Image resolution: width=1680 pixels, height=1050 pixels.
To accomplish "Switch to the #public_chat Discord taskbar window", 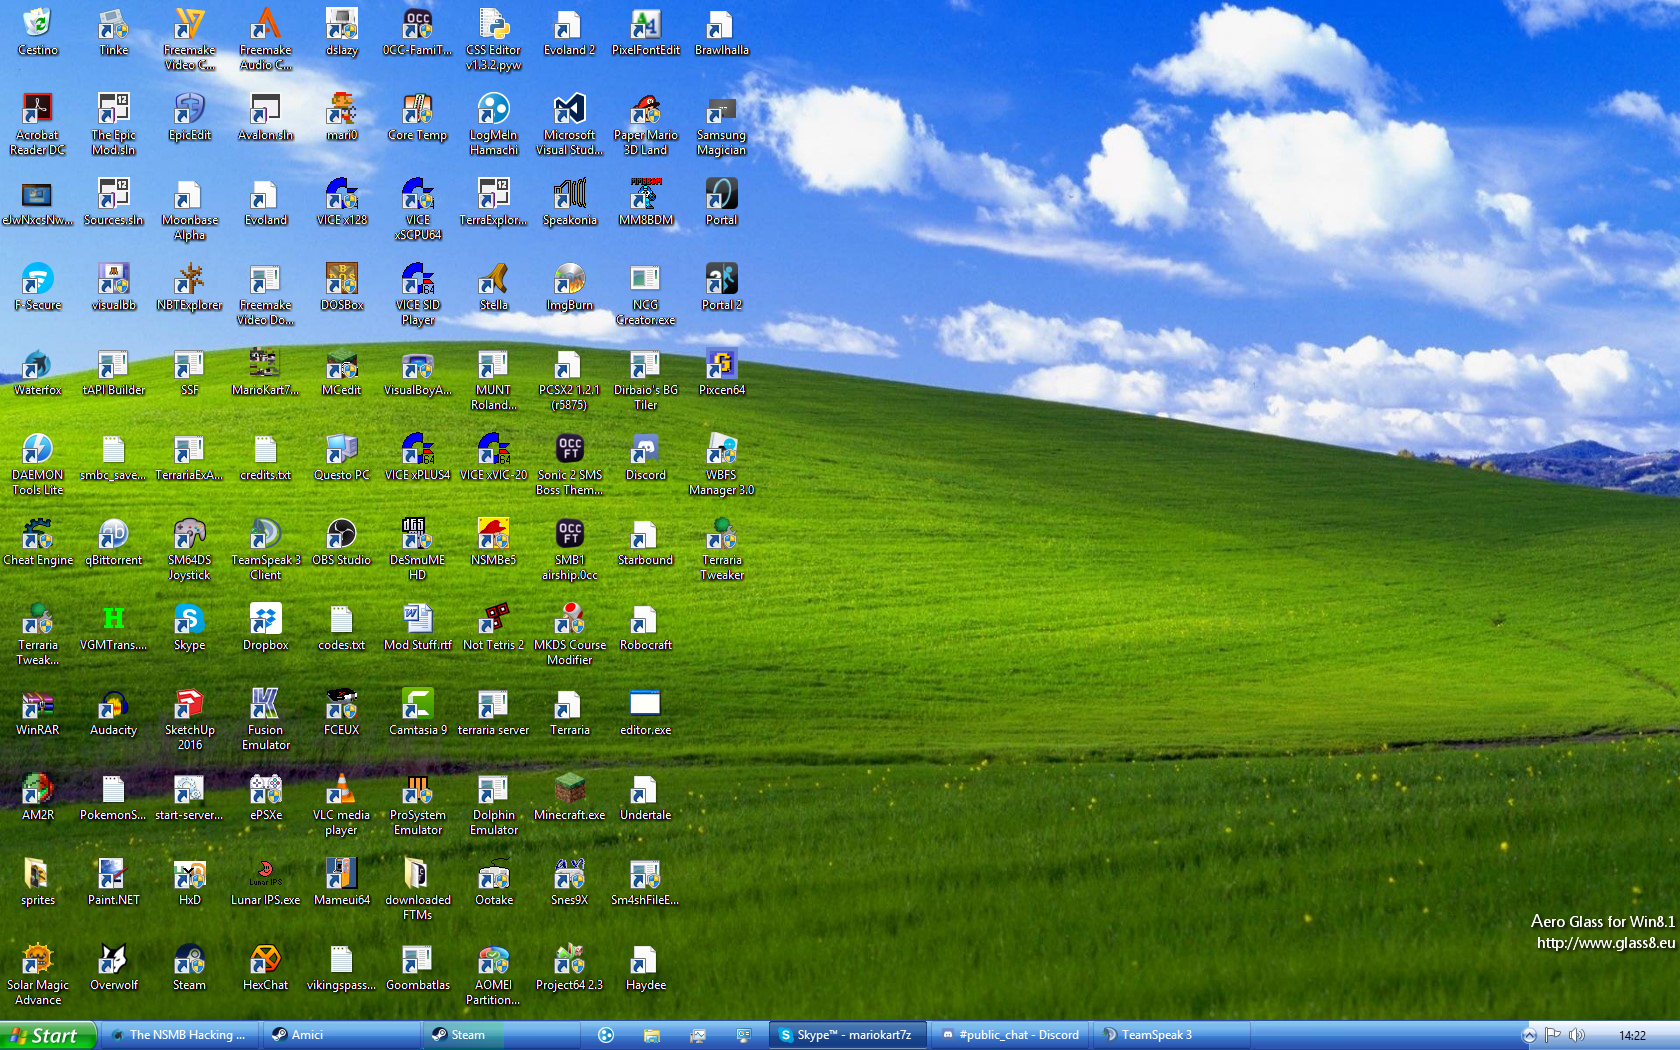I will [x=1010, y=1035].
